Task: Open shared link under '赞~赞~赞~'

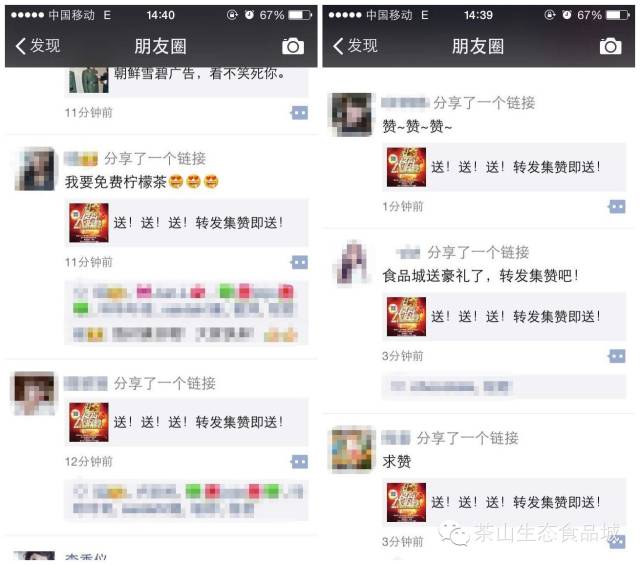Action: pyautogui.click(x=504, y=167)
